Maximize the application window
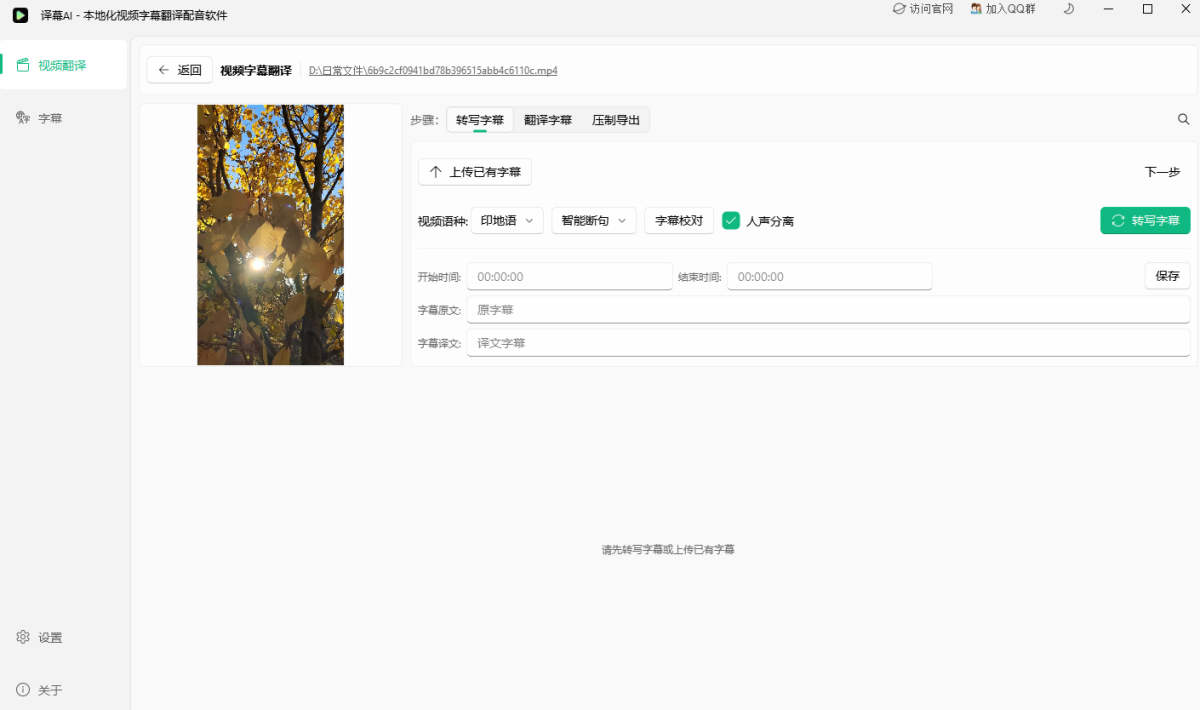Screen dimensions: 1200x710 click(x=1147, y=9)
